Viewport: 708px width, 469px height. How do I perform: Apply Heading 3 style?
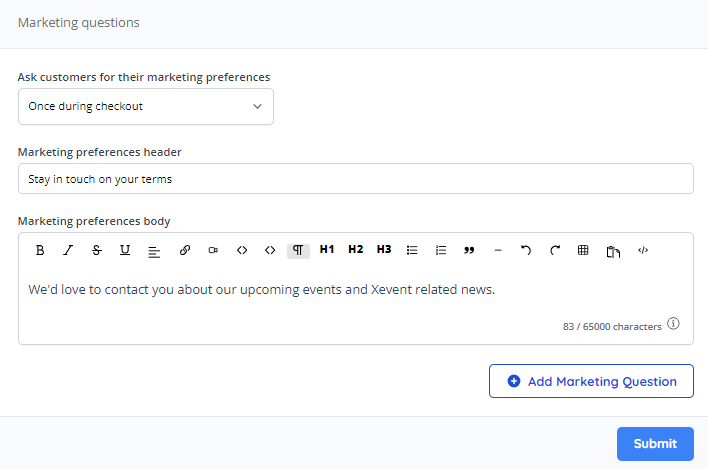point(384,250)
